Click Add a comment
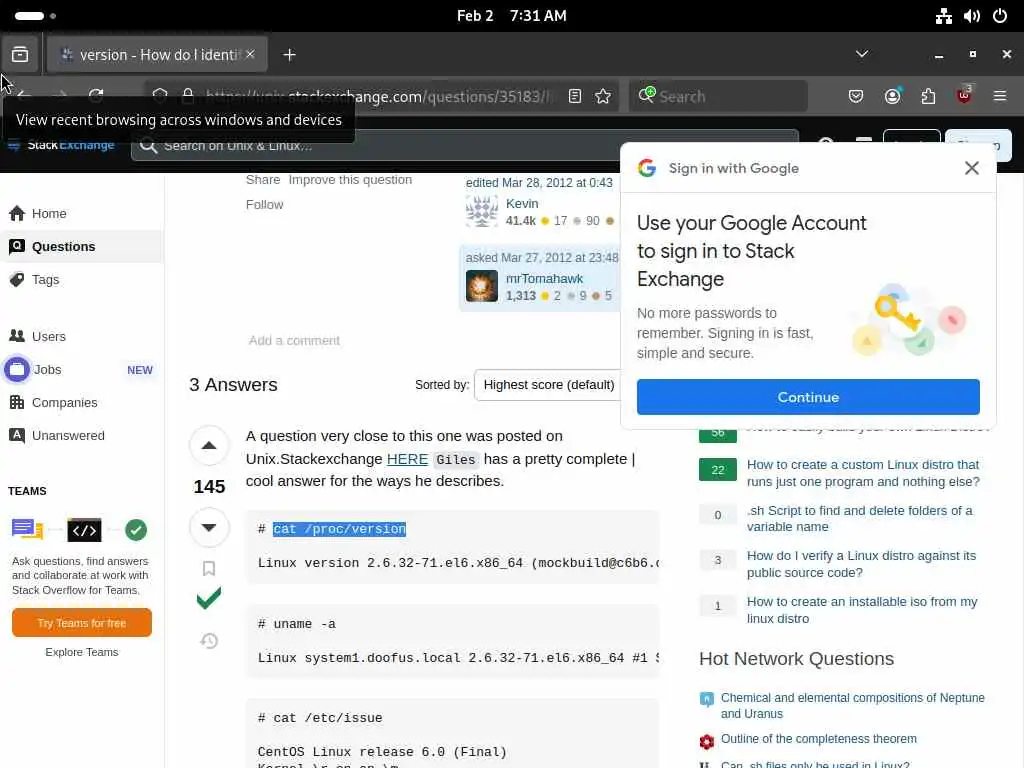The image size is (1024, 768). (294, 340)
